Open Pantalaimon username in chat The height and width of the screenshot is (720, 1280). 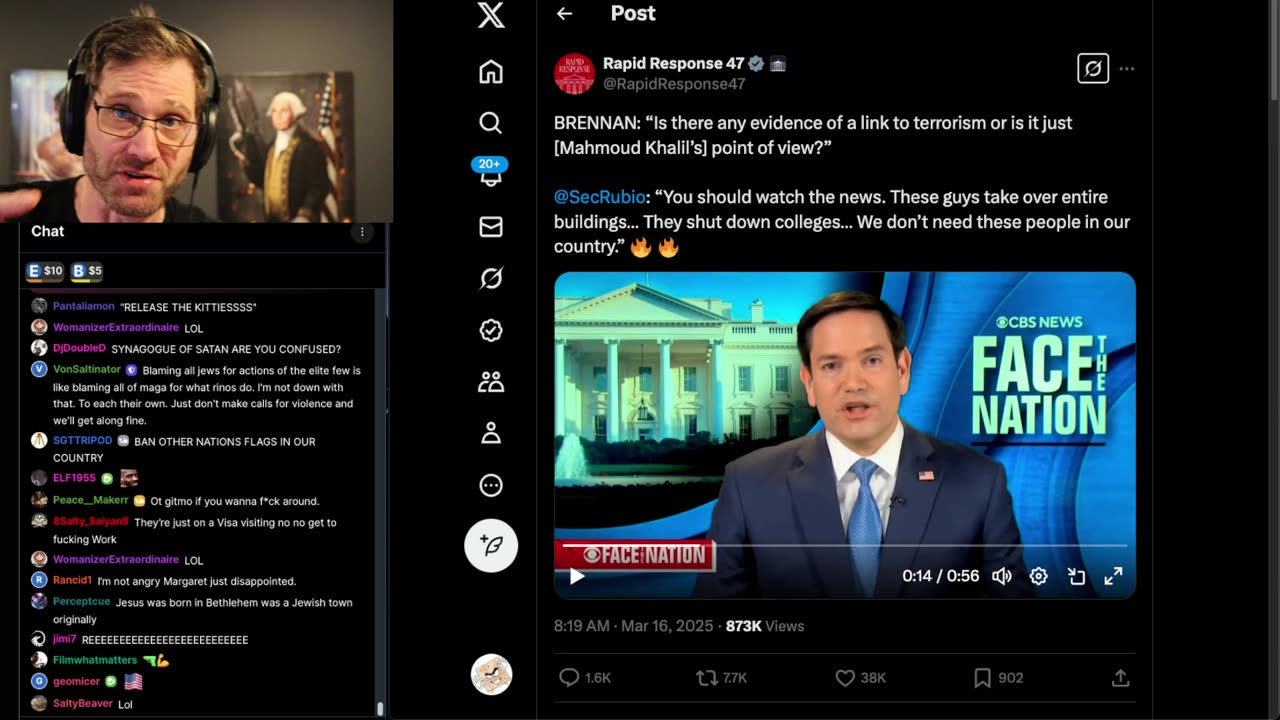83,306
